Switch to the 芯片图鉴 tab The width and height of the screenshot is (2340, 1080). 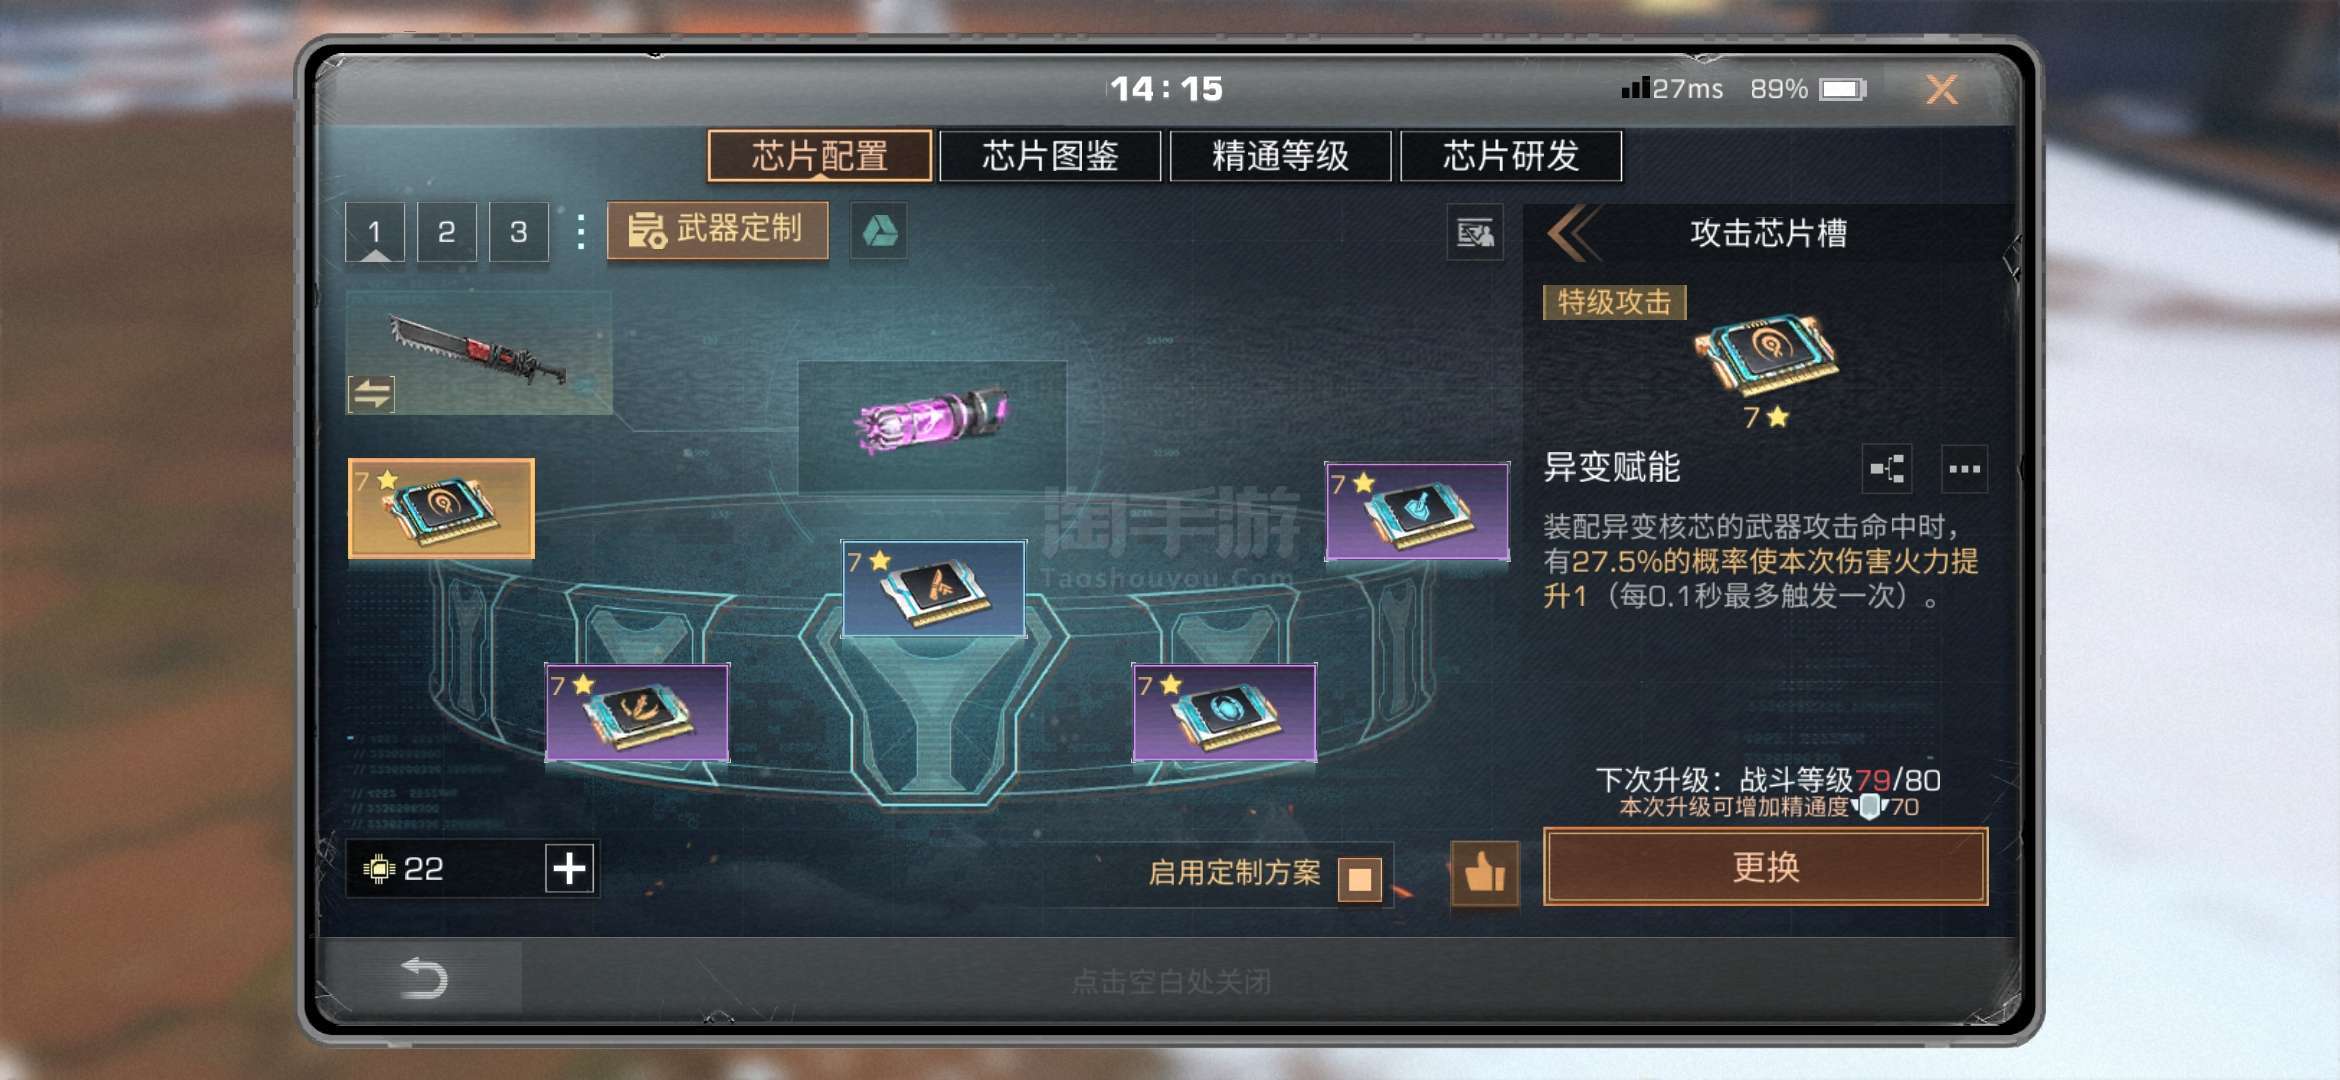(1050, 156)
